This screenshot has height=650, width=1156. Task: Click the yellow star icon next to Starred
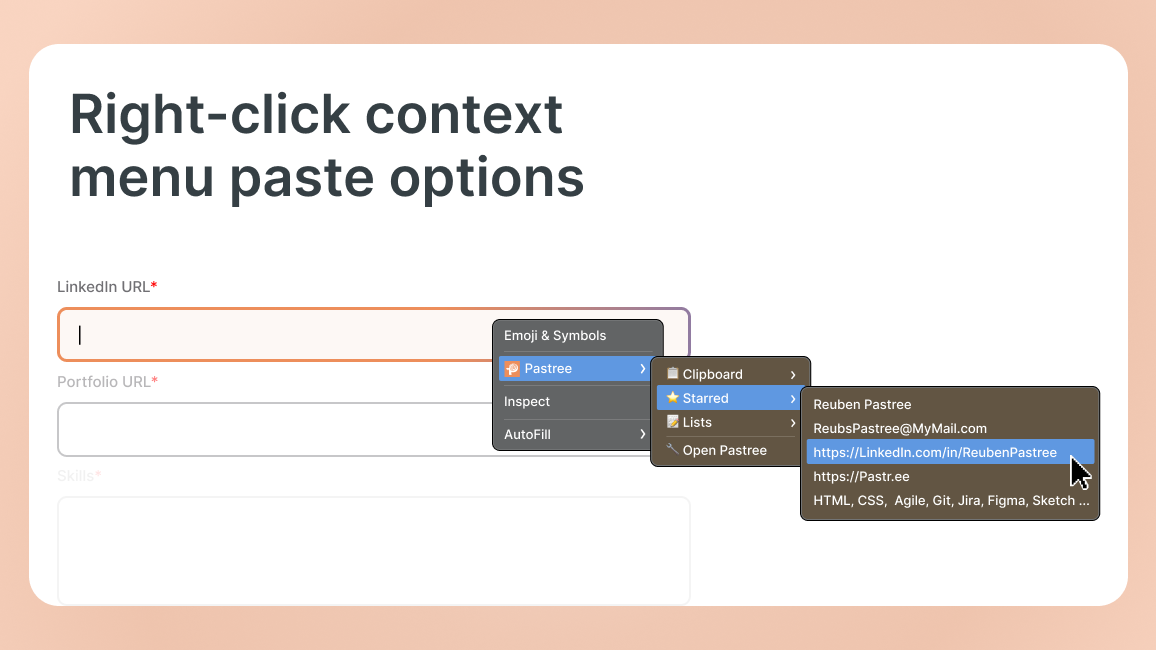(671, 398)
